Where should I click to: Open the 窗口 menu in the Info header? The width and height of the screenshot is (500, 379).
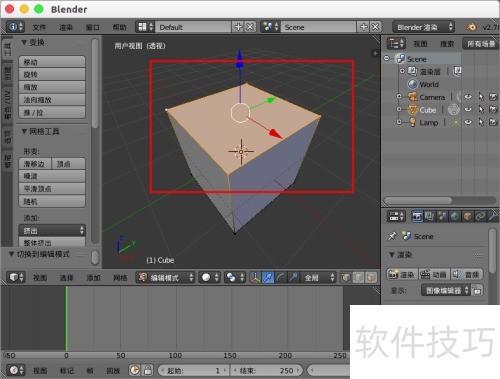coord(92,27)
